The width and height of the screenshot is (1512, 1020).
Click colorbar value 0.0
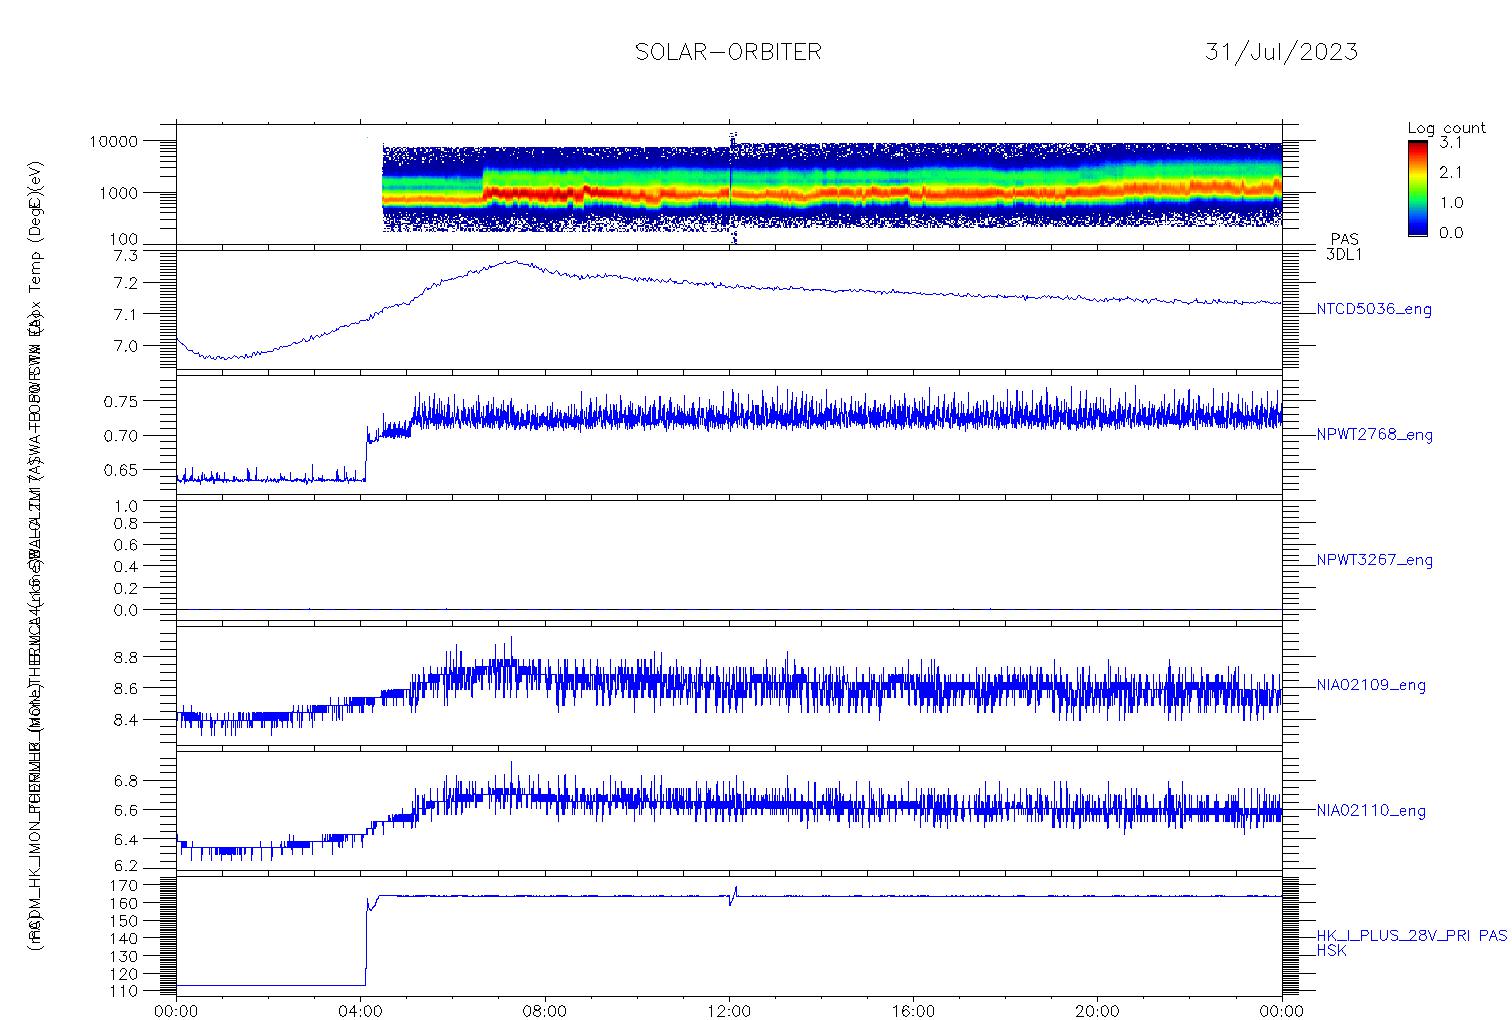[x=1450, y=232]
